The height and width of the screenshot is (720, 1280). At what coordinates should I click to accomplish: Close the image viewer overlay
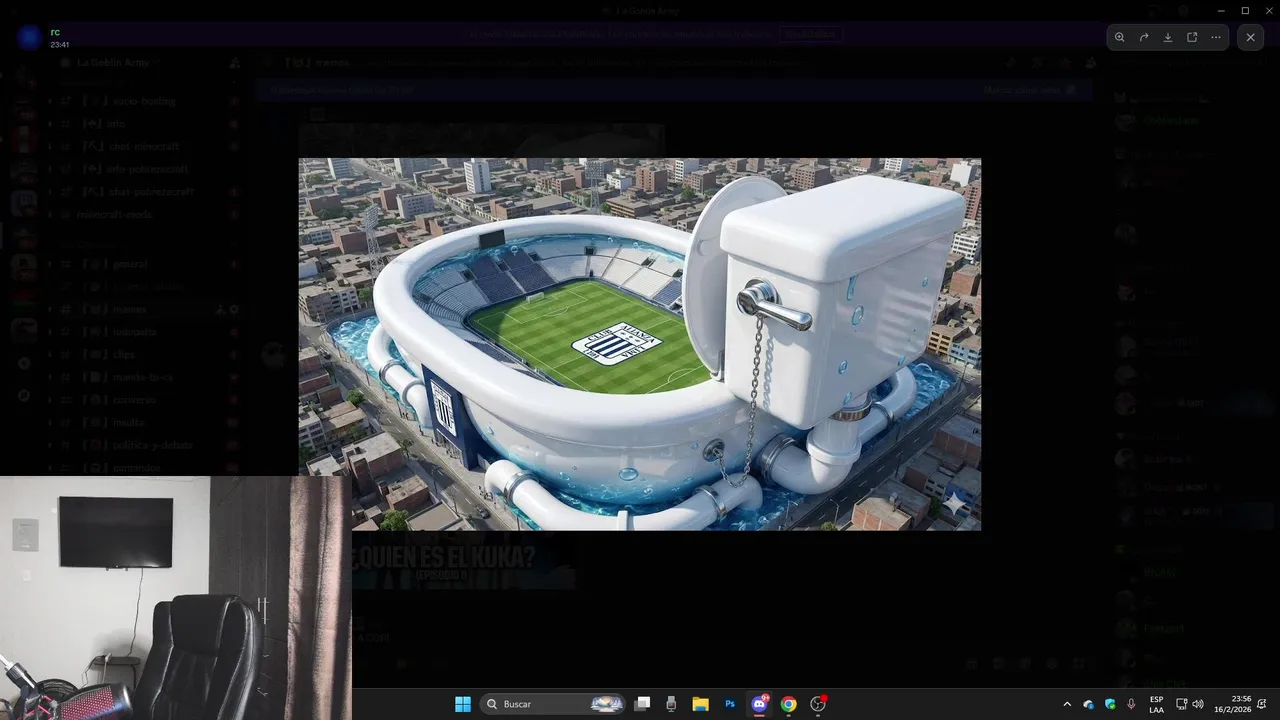click(x=1250, y=37)
